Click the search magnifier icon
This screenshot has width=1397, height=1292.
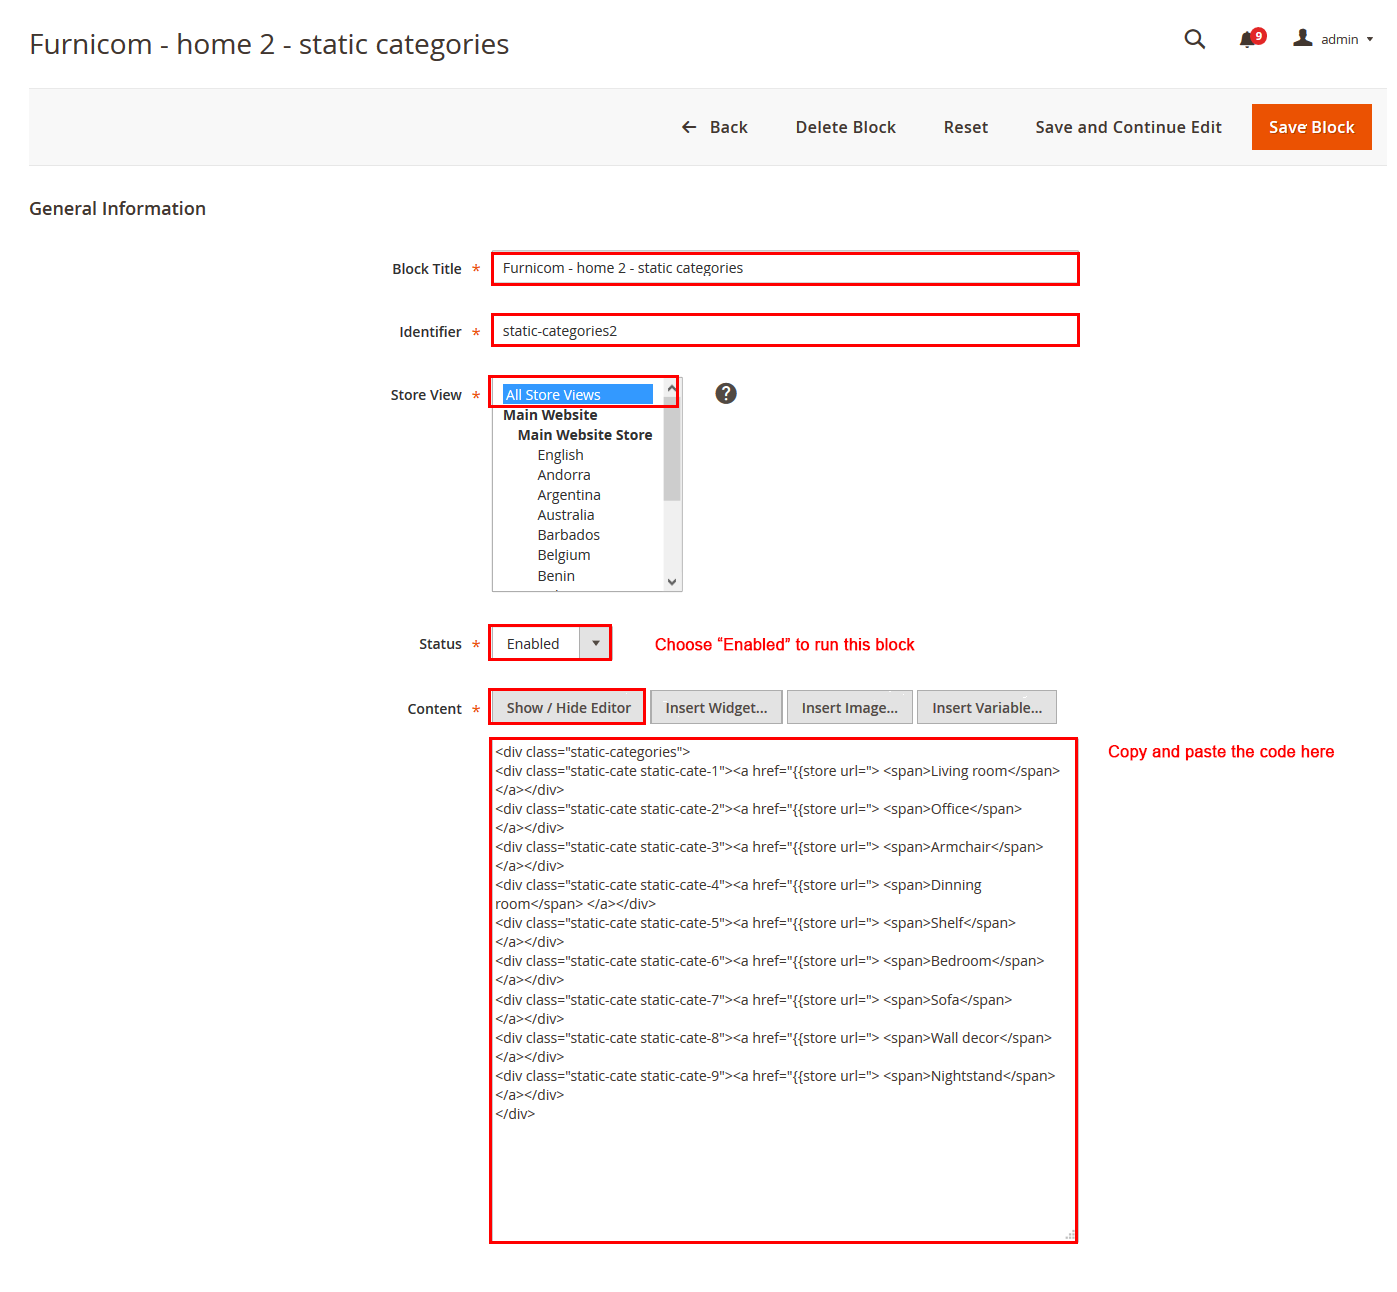[x=1194, y=39]
